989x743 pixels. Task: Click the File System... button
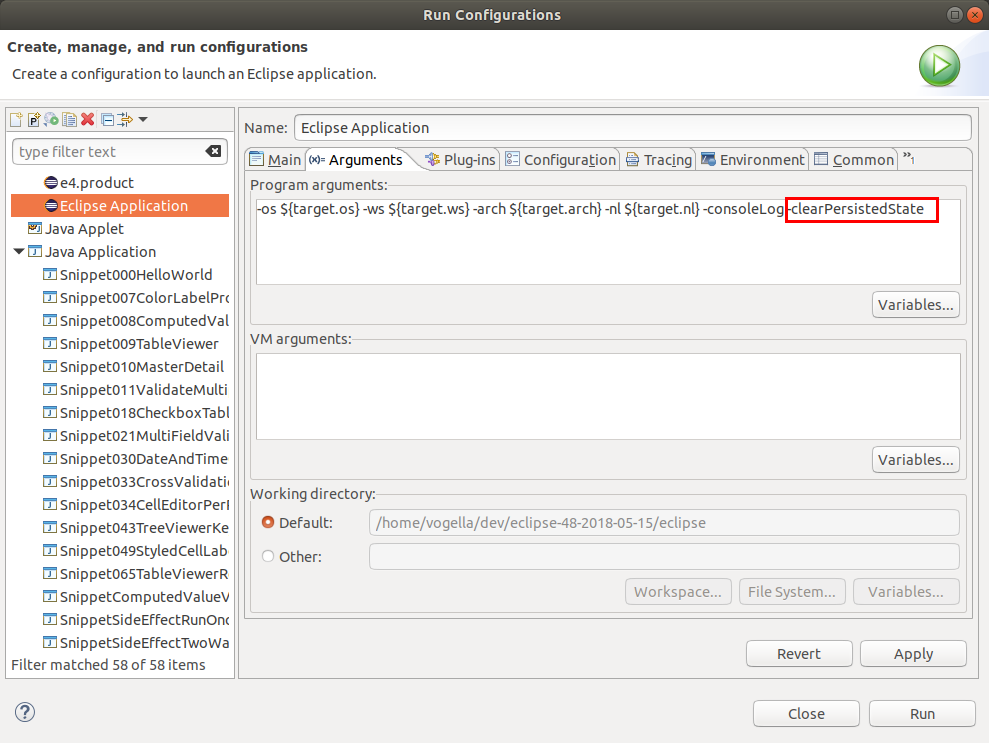[x=792, y=592]
